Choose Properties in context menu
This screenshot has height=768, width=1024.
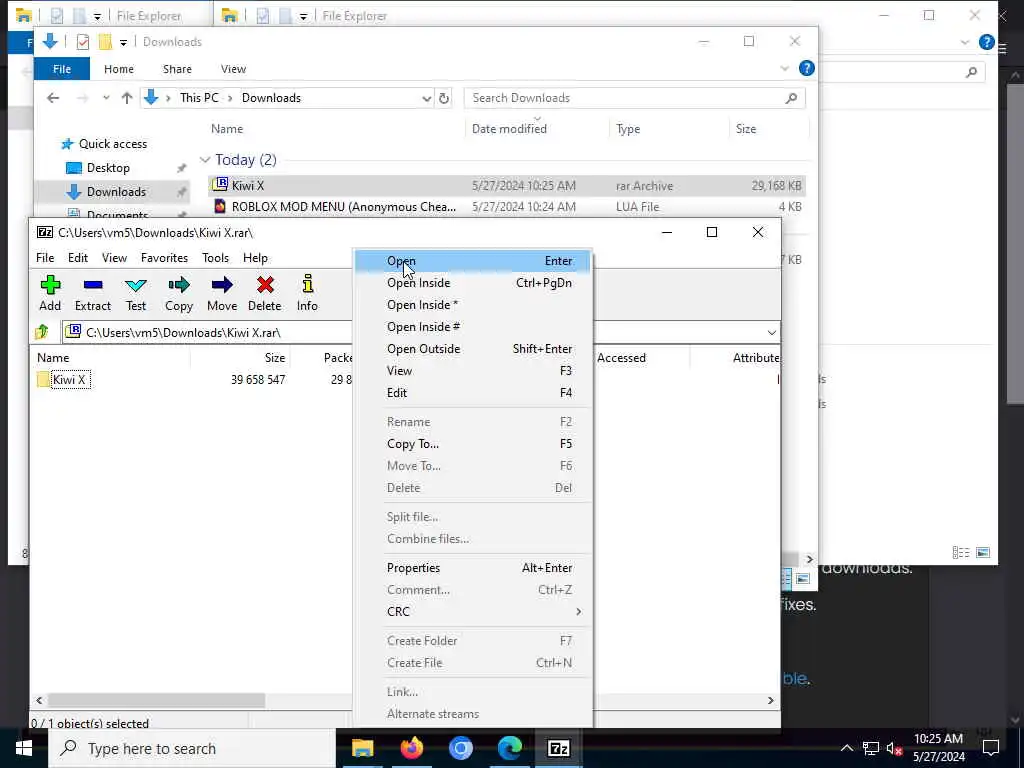coord(473,568)
